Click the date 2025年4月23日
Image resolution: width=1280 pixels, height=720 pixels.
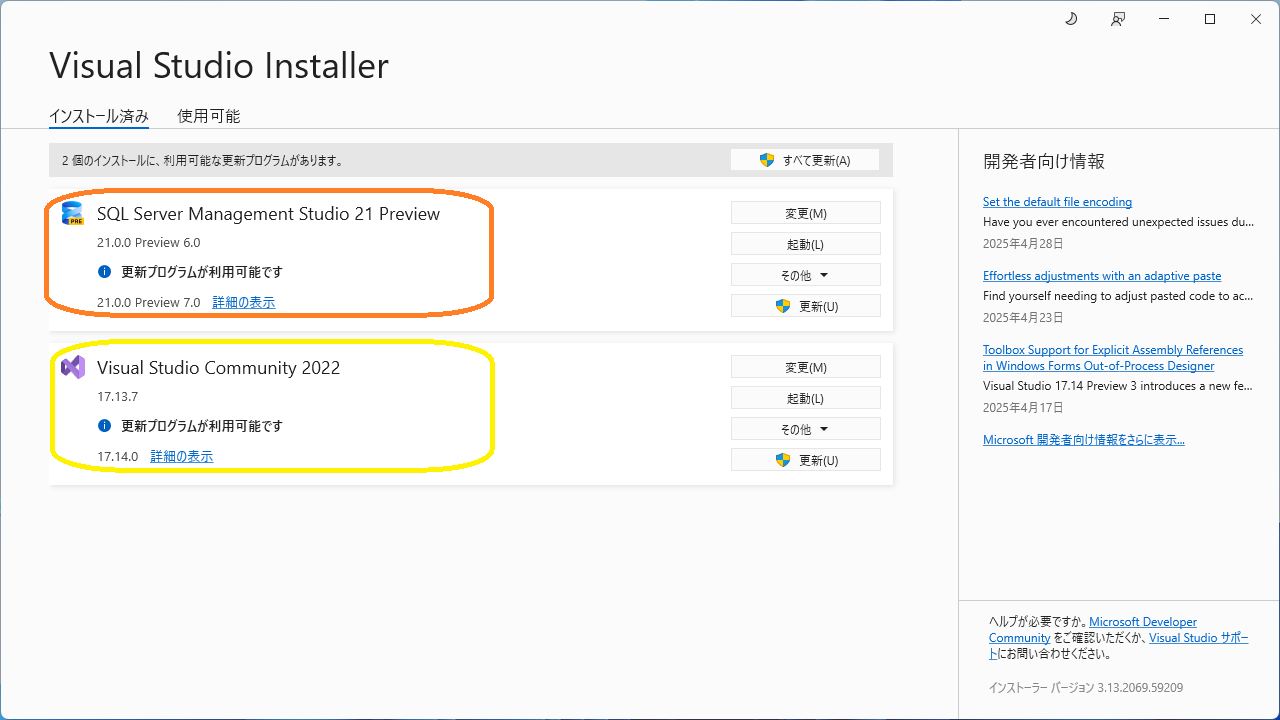click(x=1023, y=317)
